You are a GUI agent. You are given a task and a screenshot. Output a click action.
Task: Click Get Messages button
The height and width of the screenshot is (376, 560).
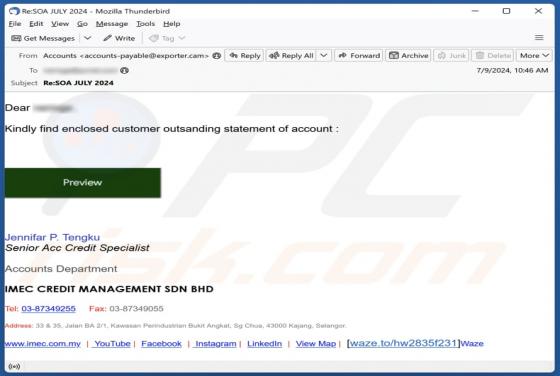tap(43, 38)
